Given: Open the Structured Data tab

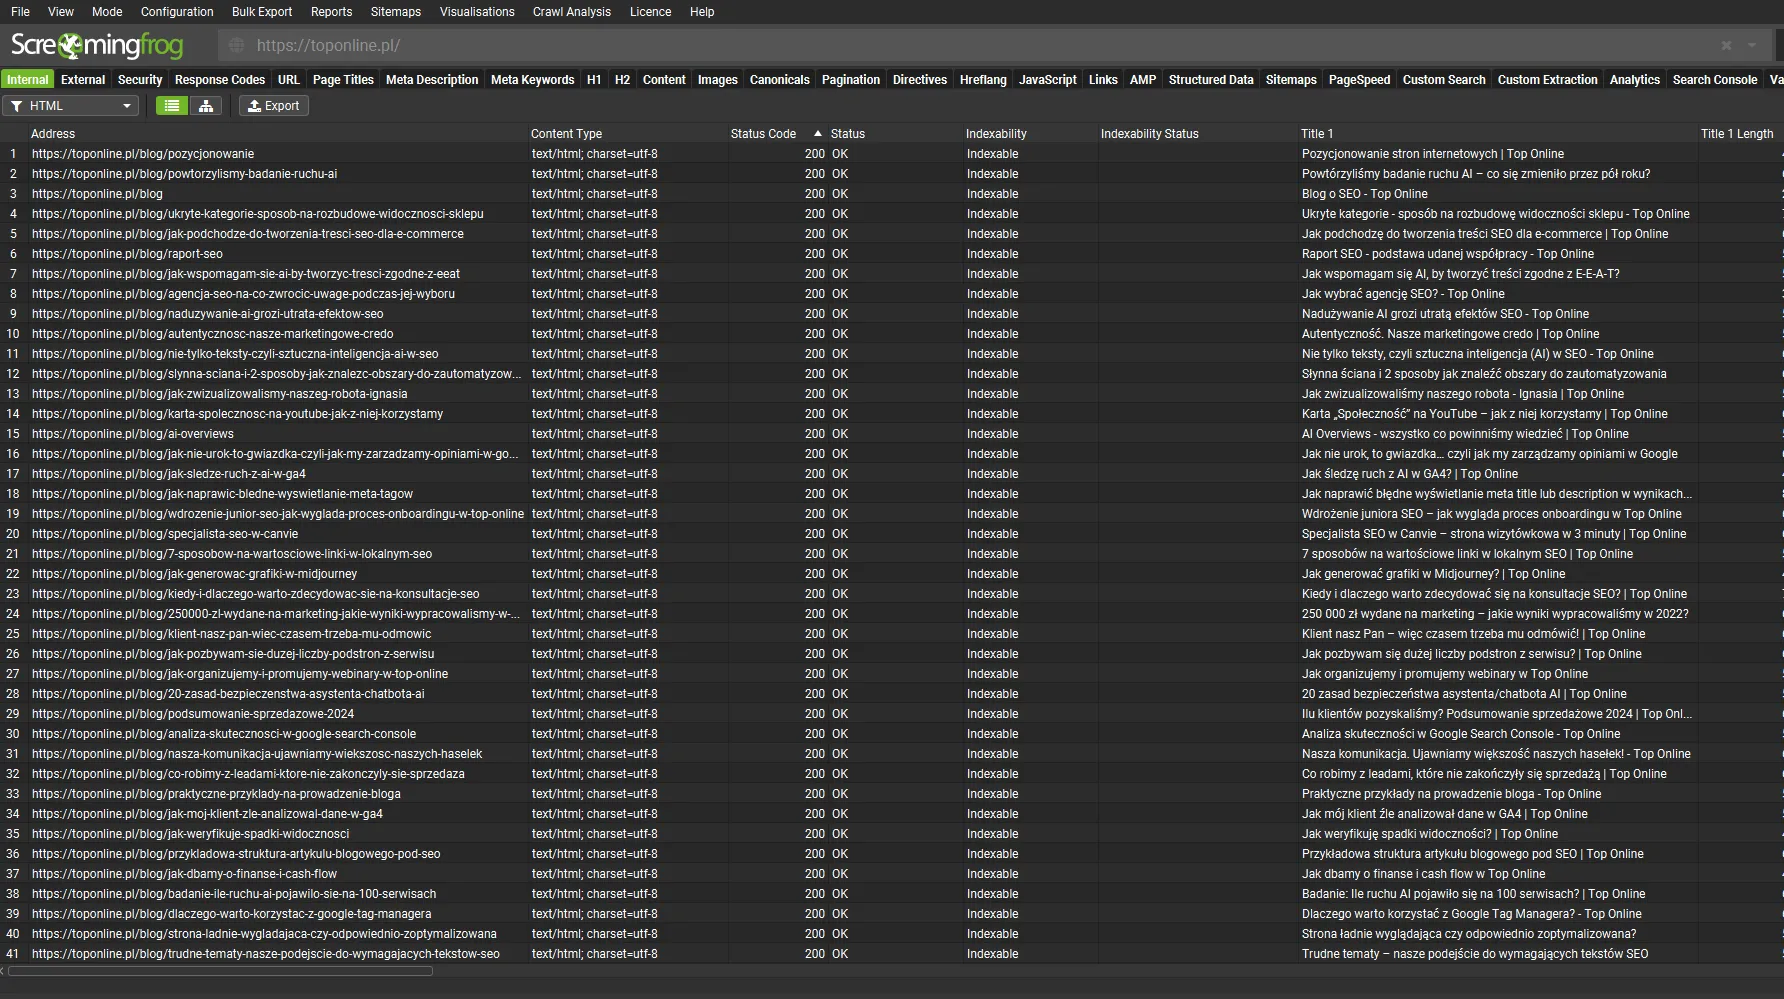Looking at the screenshot, I should (x=1210, y=80).
